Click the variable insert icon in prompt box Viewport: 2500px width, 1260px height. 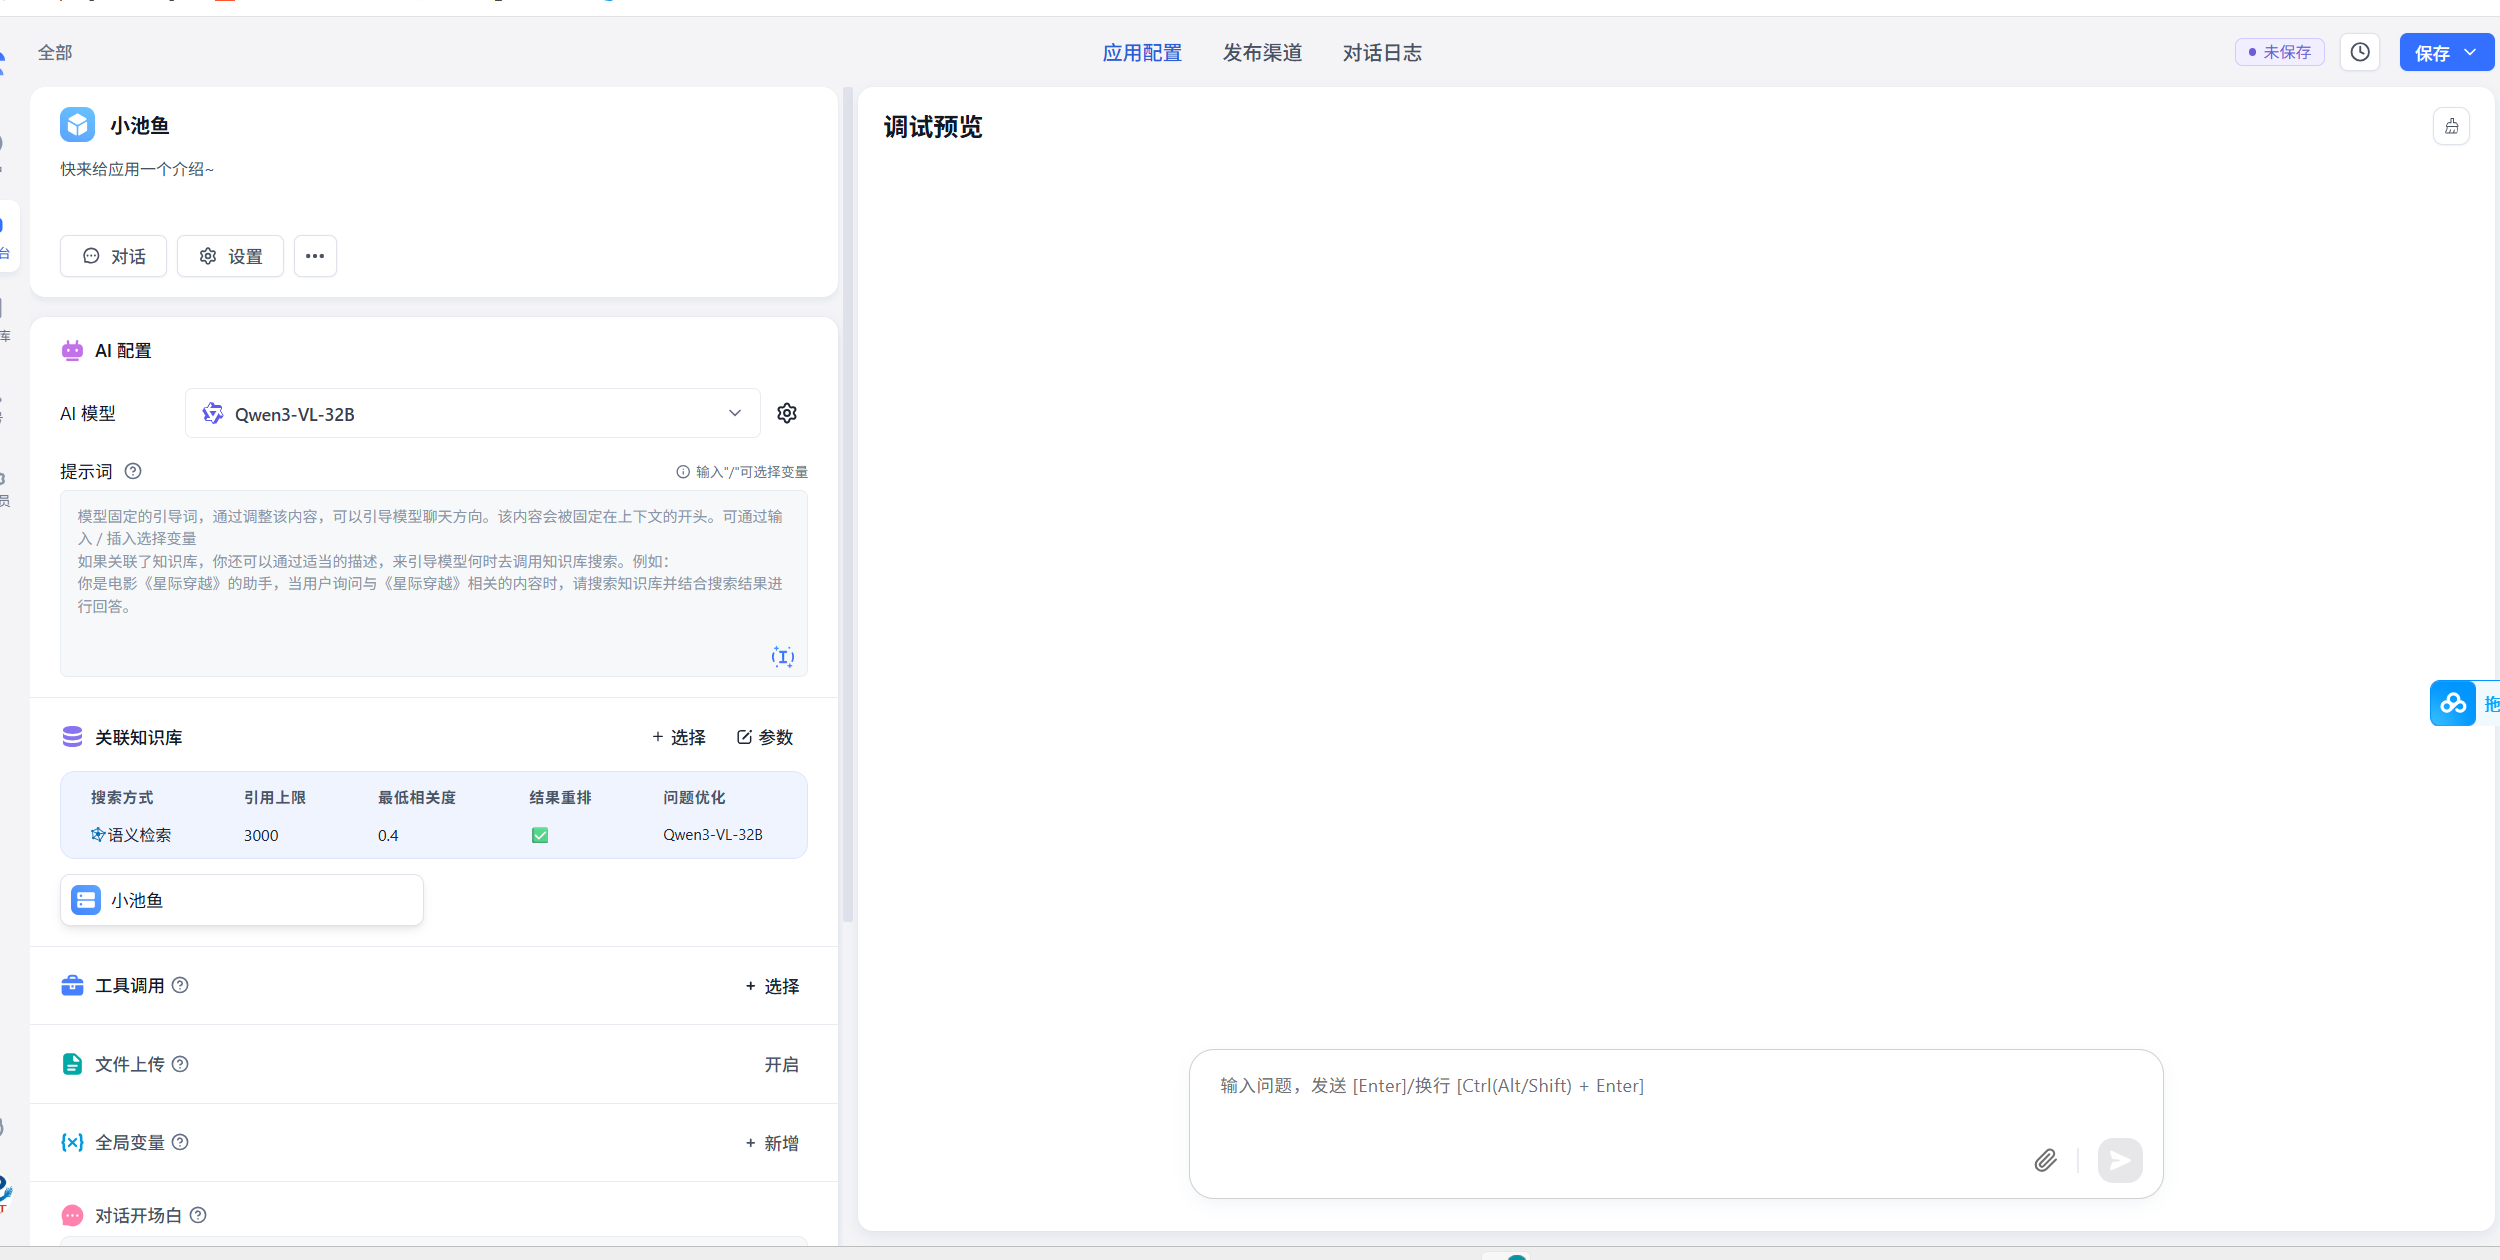[783, 656]
